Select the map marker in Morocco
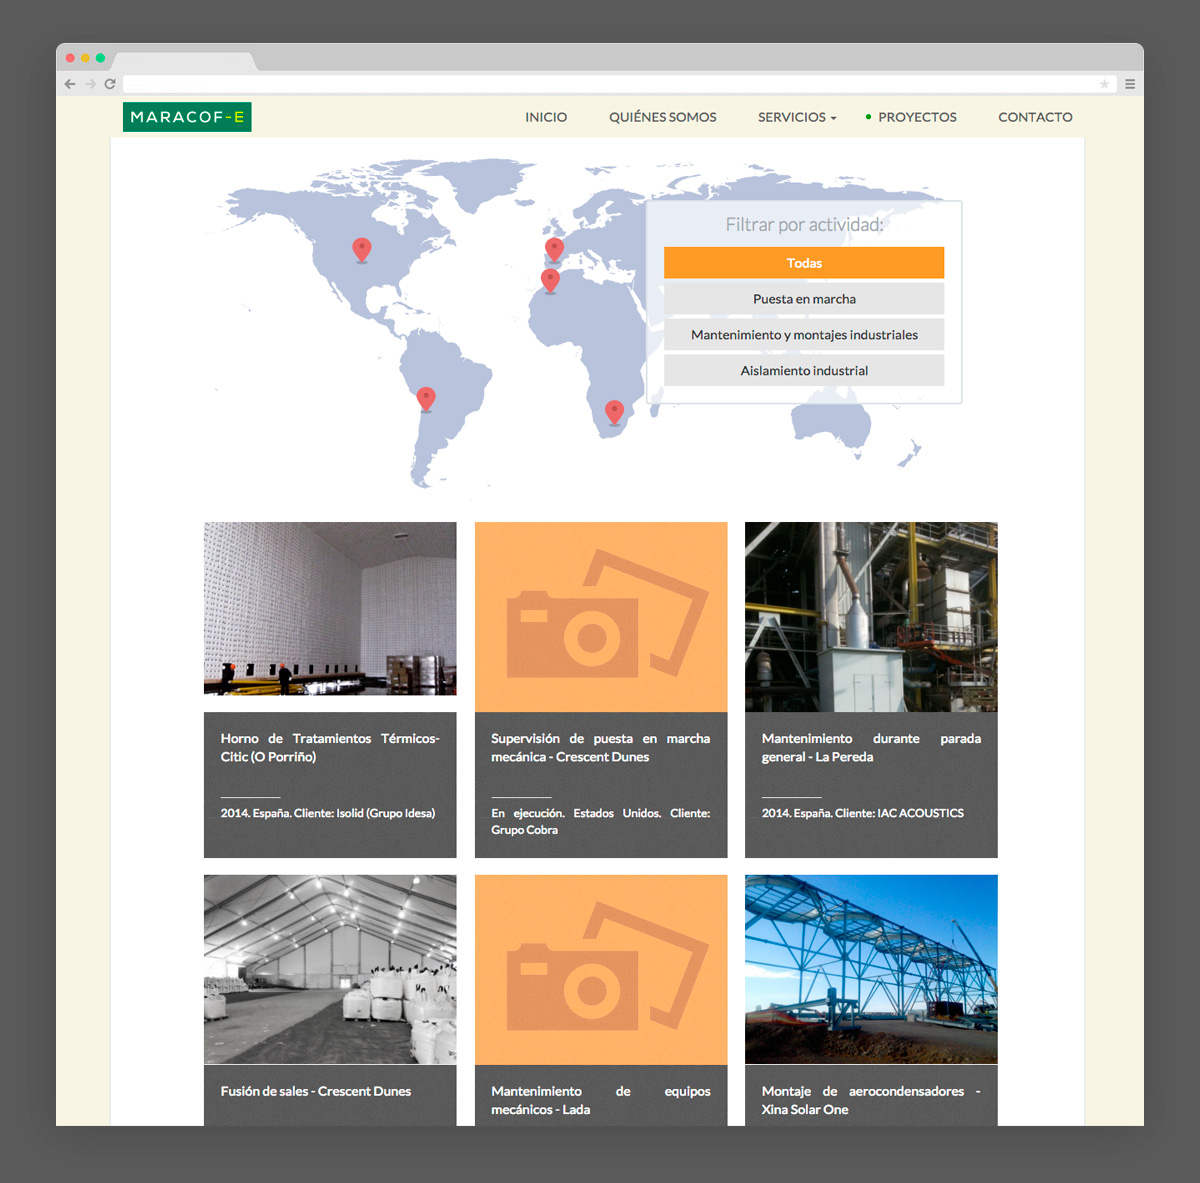The height and width of the screenshot is (1183, 1200). [550, 280]
